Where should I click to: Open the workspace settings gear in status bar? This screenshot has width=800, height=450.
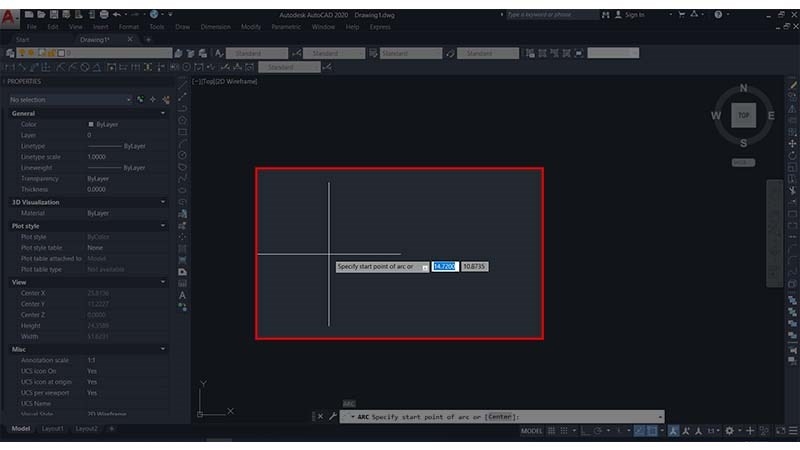pos(730,431)
